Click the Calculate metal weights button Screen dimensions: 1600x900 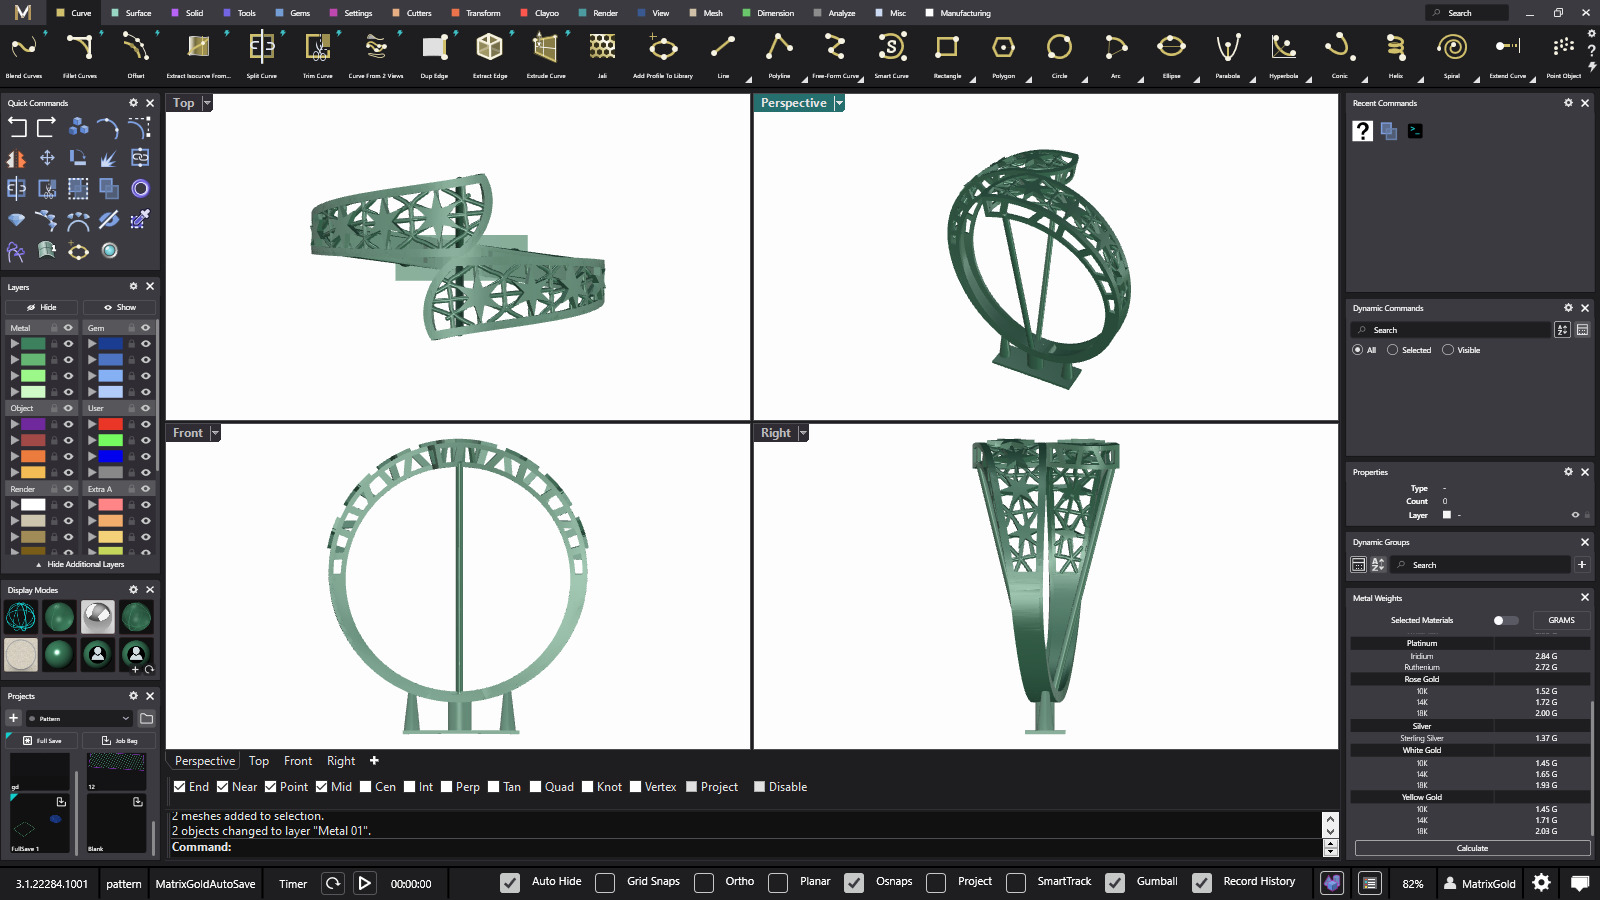[1472, 848]
